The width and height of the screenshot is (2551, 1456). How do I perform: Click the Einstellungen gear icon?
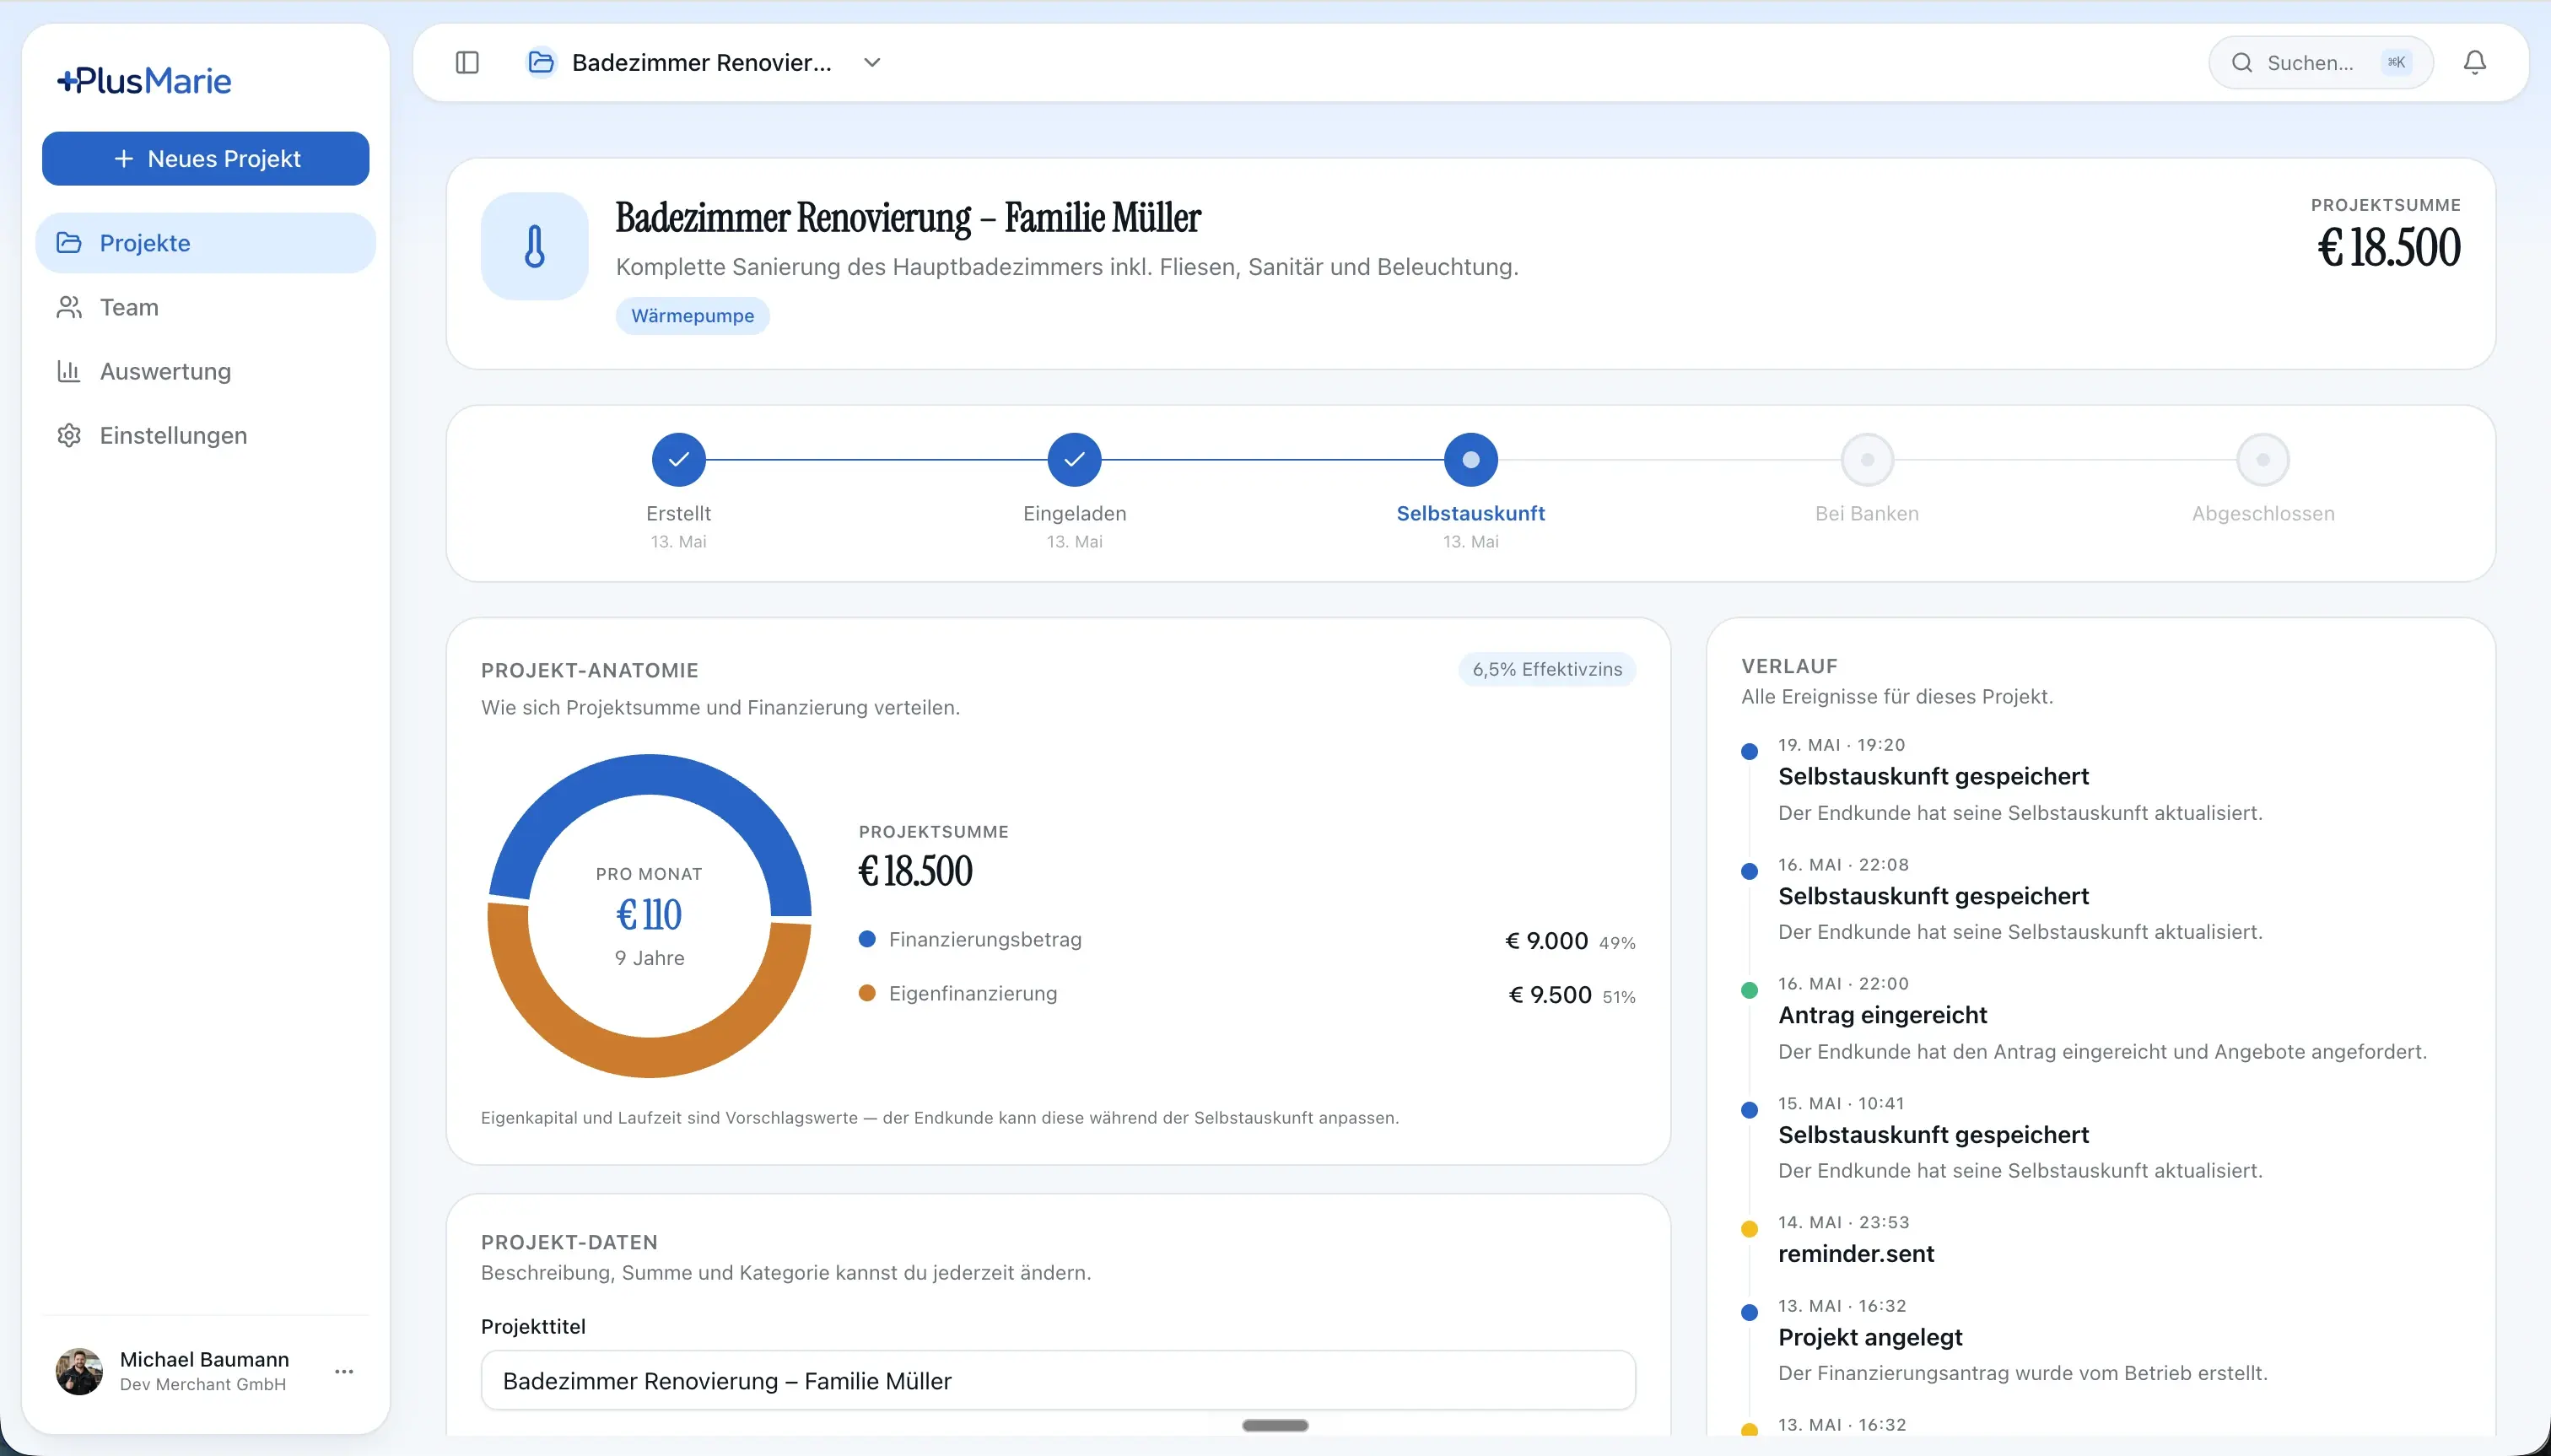69,435
